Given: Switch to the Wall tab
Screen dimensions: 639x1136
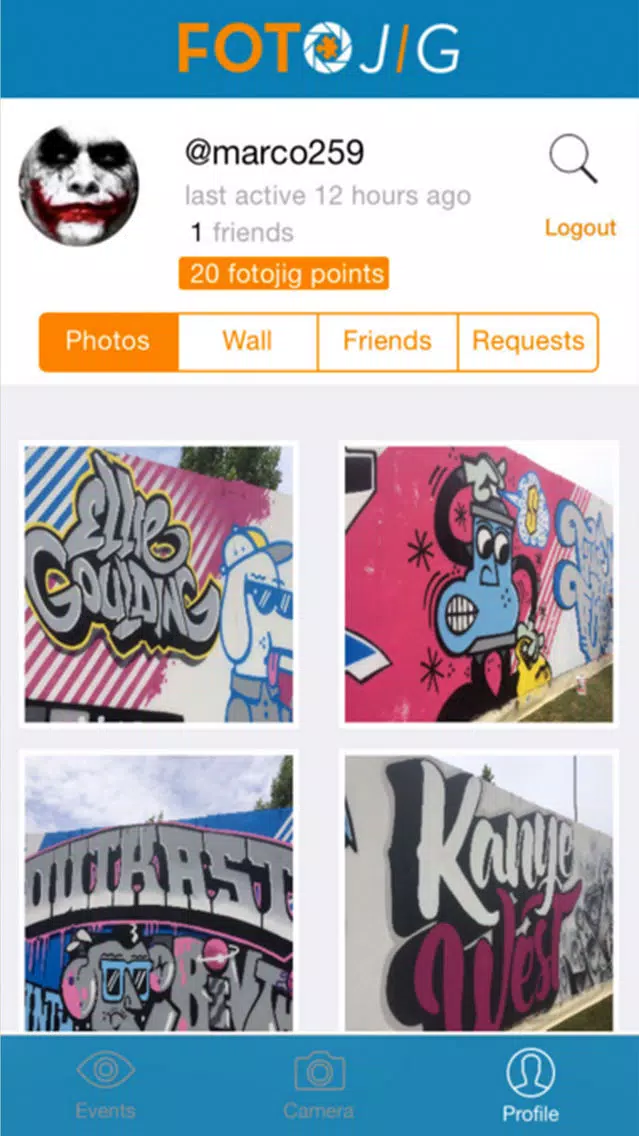Looking at the screenshot, I should coord(248,342).
